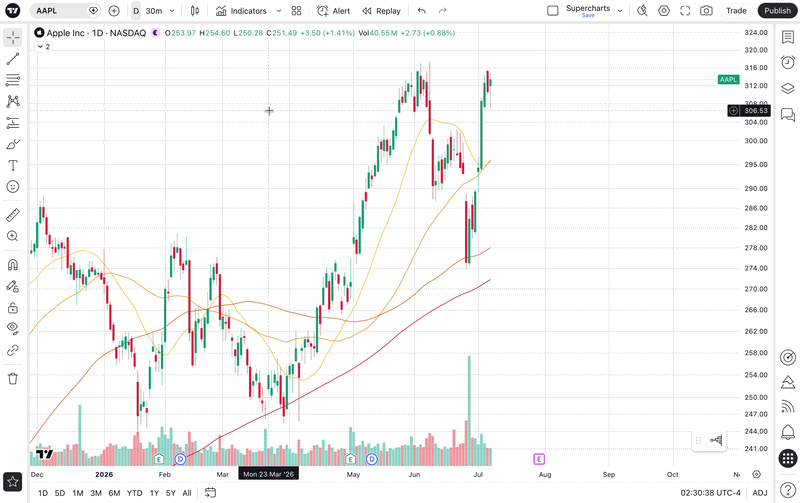The image size is (800, 503).
Task: Take a chart snapshot with camera icon
Action: 706,11
